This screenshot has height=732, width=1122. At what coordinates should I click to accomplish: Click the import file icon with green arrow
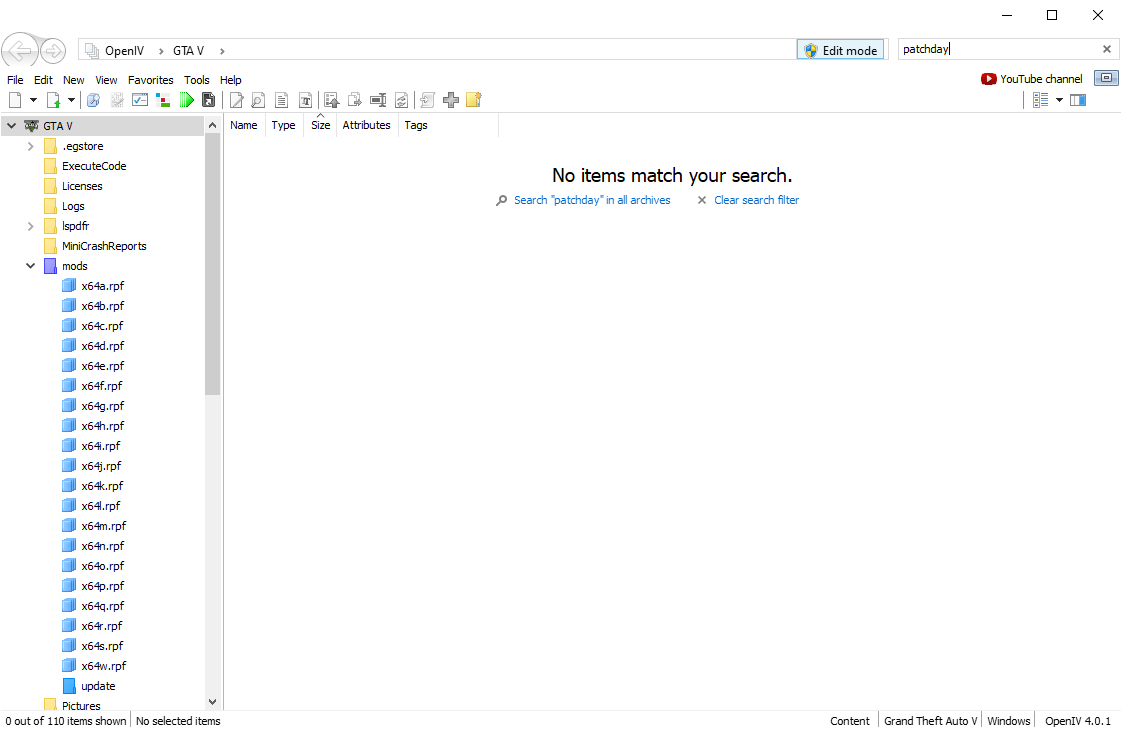pos(53,100)
